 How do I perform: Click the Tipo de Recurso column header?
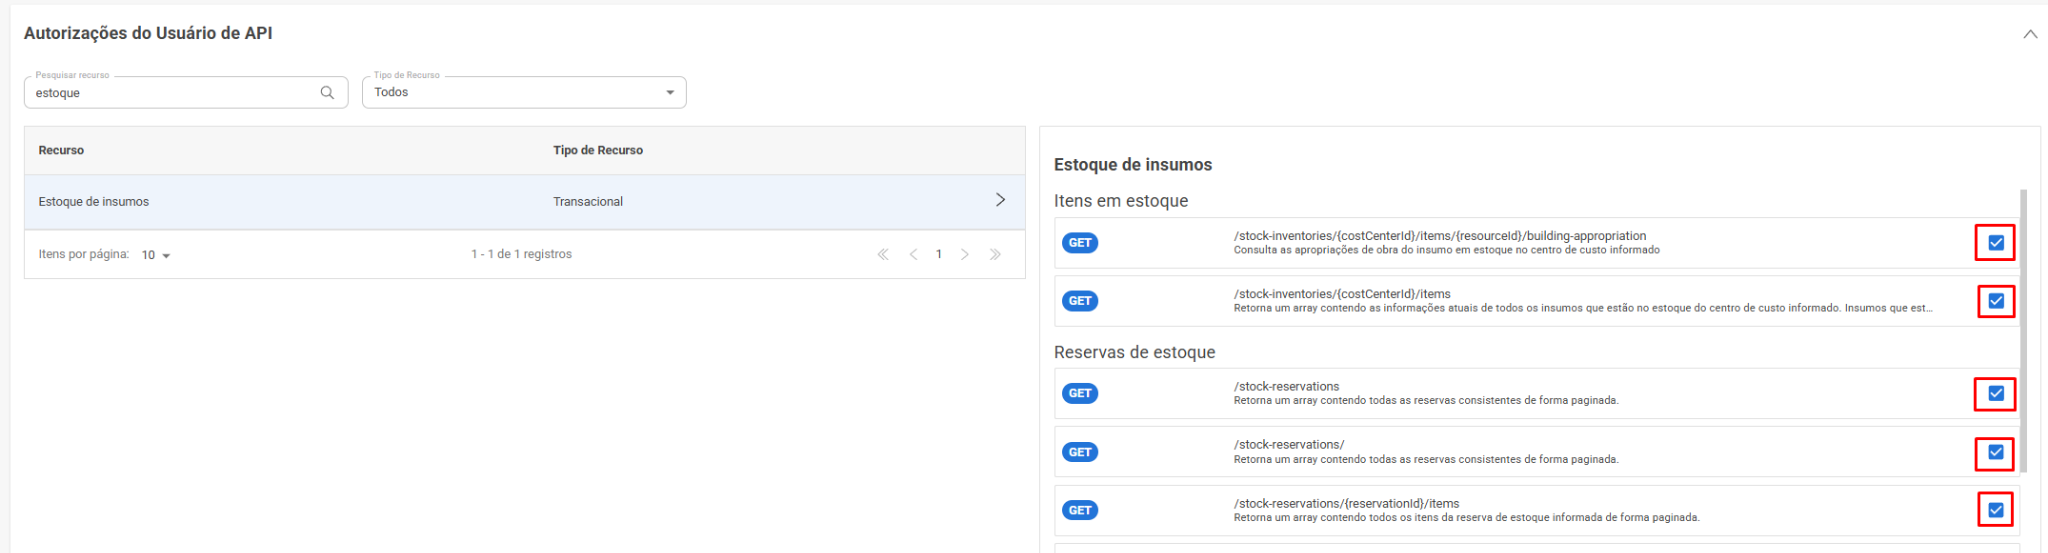click(x=598, y=150)
